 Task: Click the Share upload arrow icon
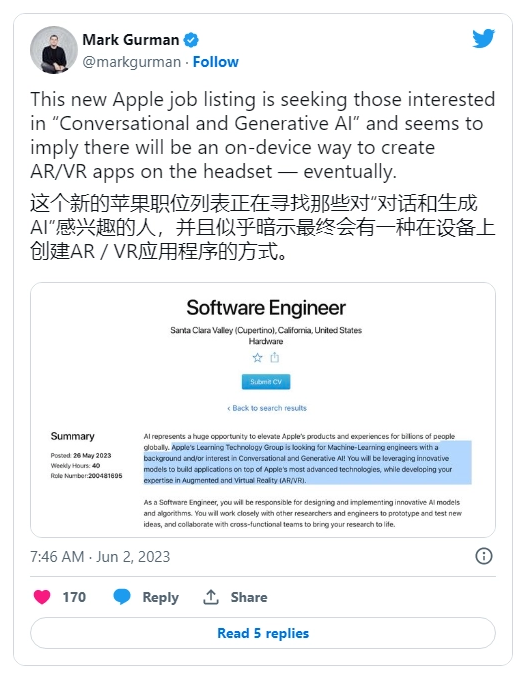click(211, 597)
